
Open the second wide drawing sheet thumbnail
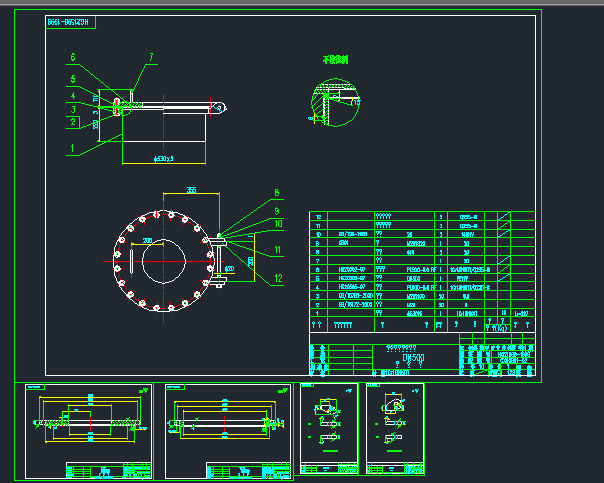[227, 428]
